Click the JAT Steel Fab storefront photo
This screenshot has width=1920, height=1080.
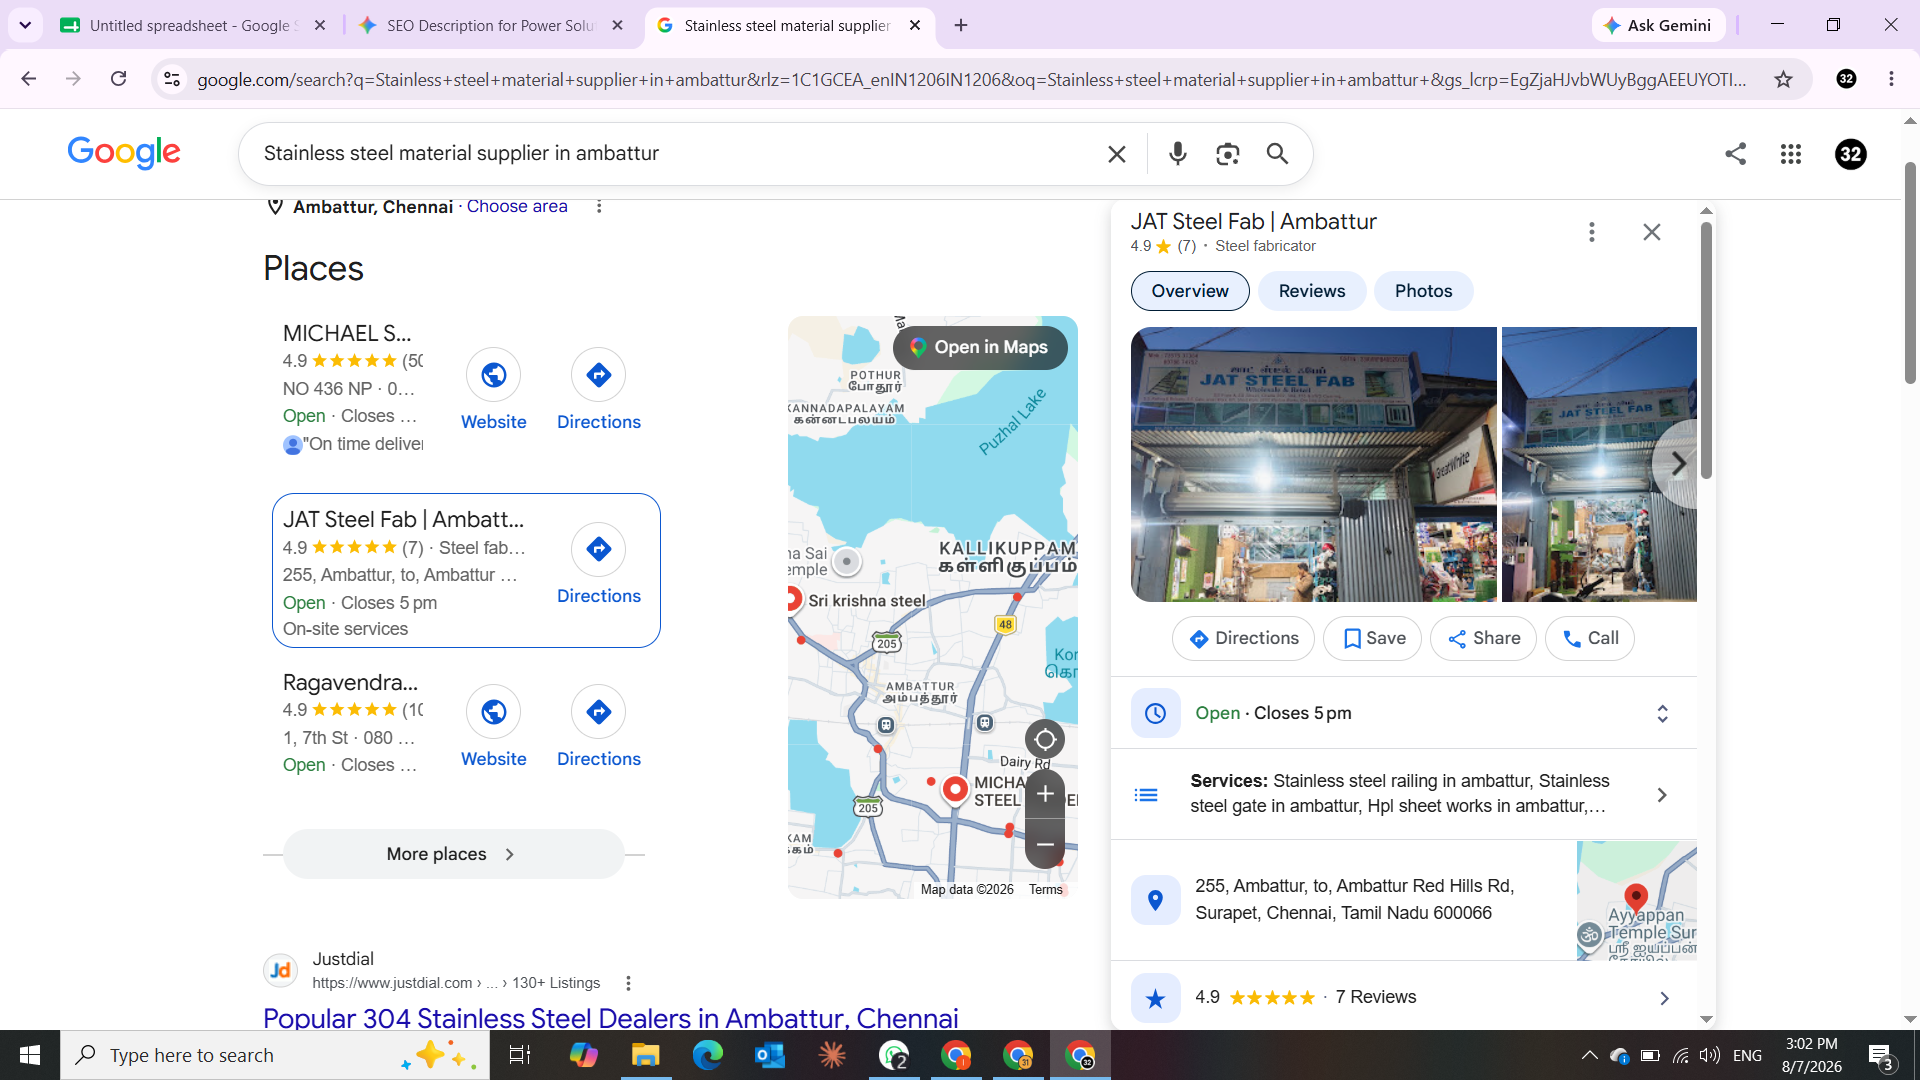tap(1313, 465)
